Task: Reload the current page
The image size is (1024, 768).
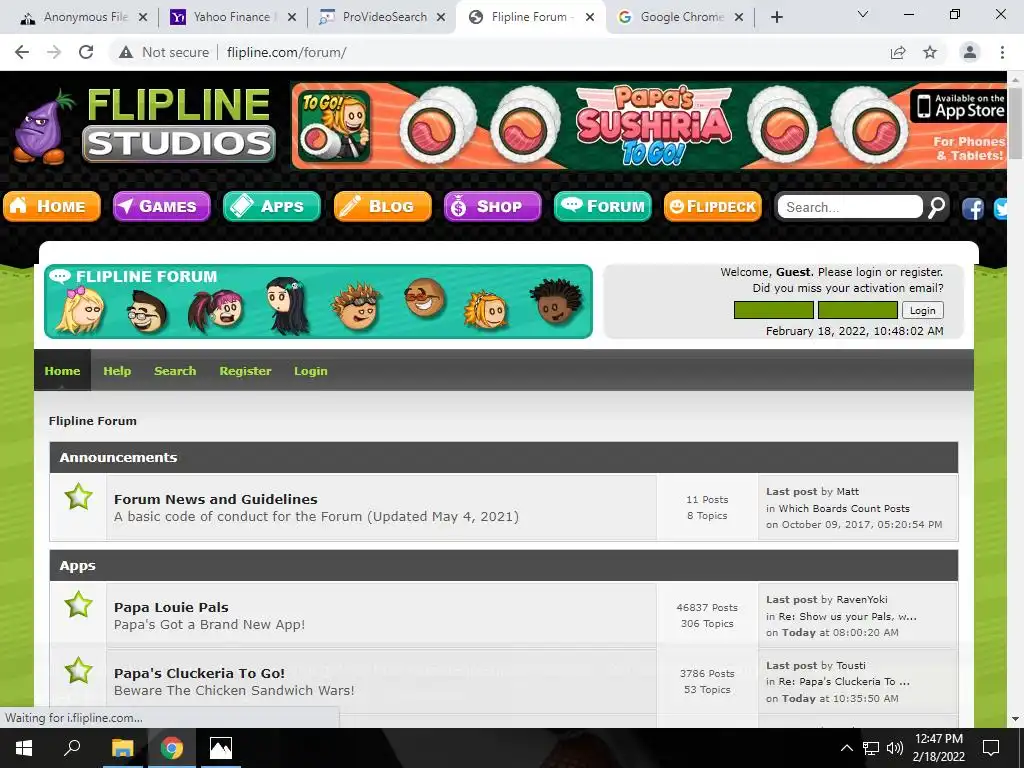Action: 86,52
